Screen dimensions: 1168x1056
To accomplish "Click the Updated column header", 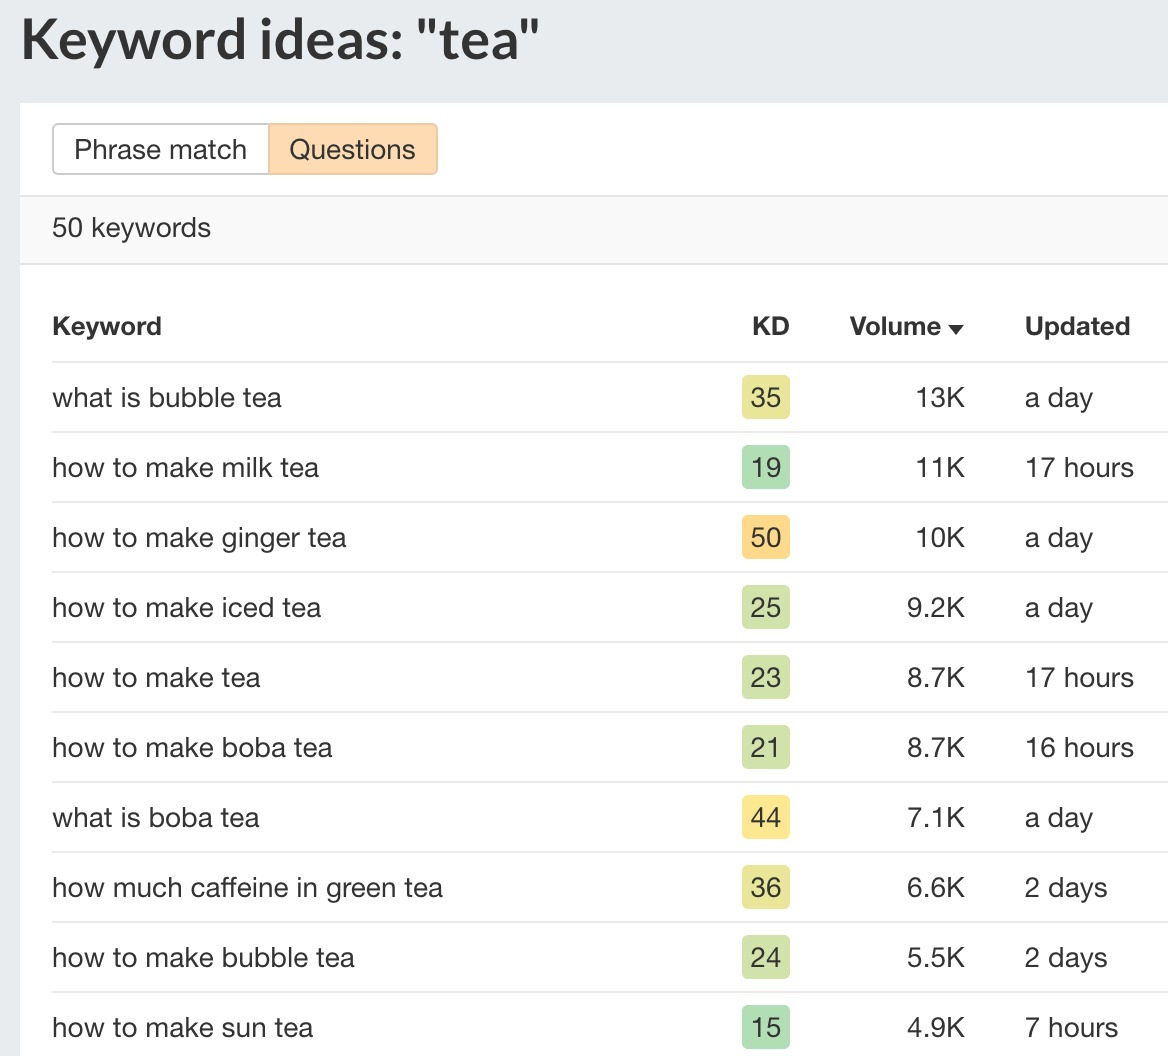I will pyautogui.click(x=1077, y=327).
